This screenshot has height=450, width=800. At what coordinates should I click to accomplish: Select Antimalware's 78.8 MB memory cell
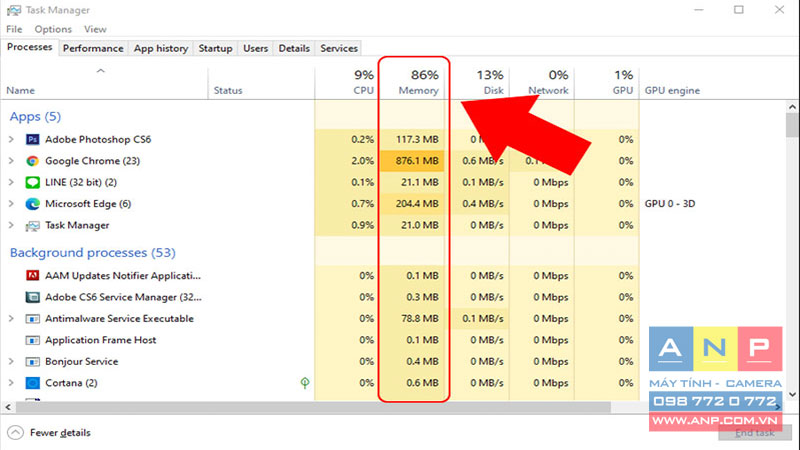click(x=412, y=318)
